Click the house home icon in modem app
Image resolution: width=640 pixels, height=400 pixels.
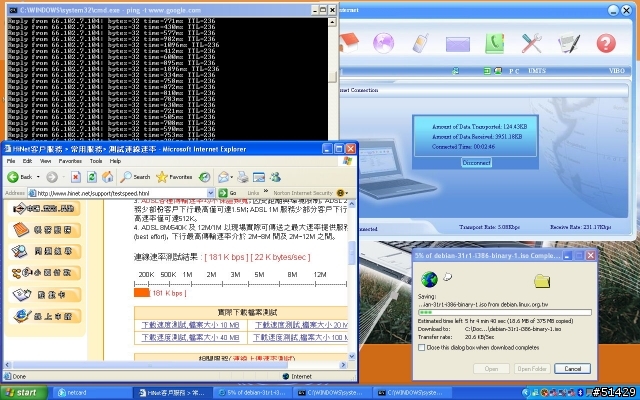[349, 43]
